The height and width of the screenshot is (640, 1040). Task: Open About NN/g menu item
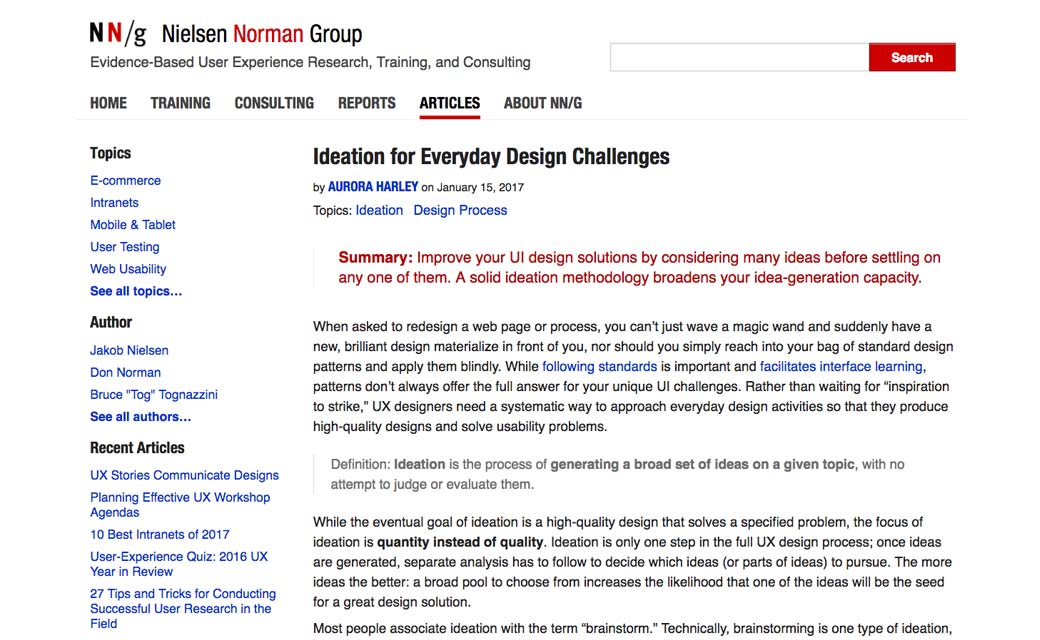[542, 103]
